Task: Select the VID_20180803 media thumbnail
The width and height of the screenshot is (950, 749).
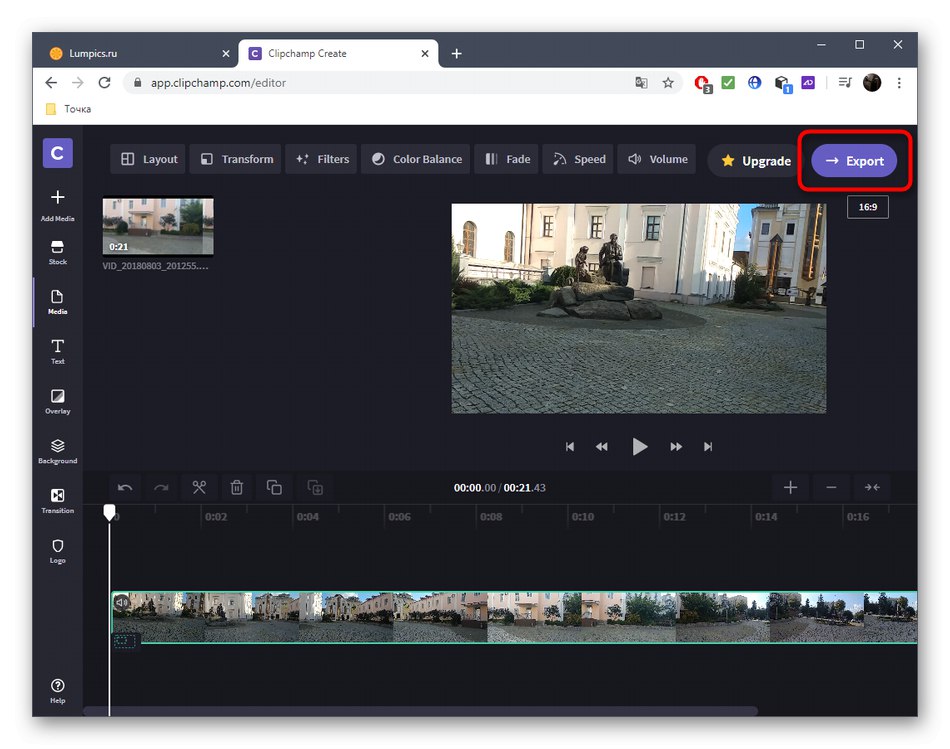Action: click(156, 224)
